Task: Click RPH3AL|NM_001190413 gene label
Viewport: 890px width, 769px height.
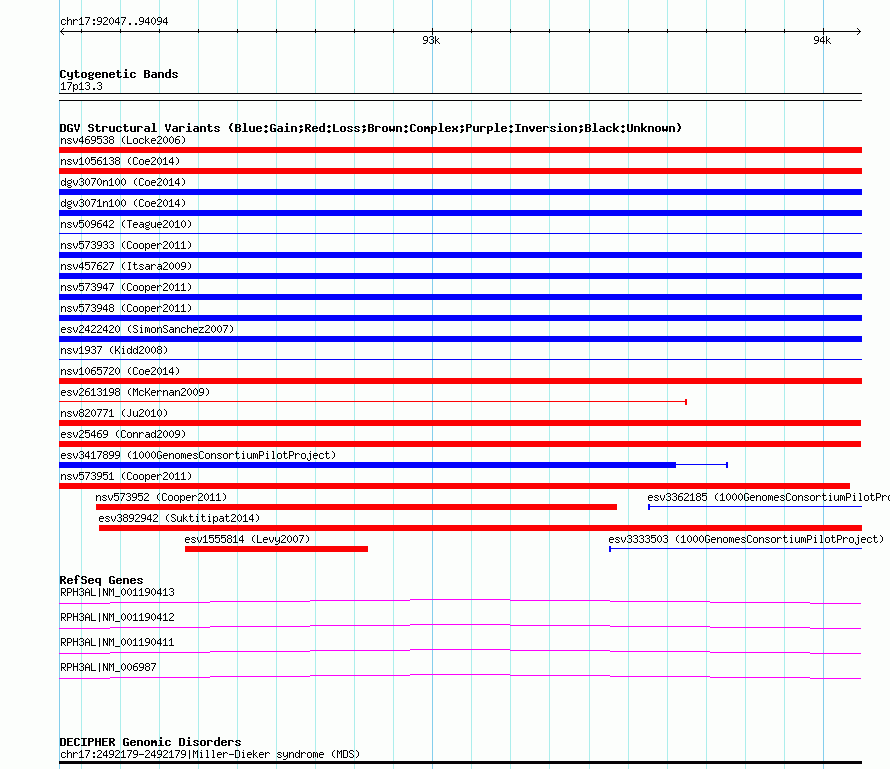Action: click(117, 592)
